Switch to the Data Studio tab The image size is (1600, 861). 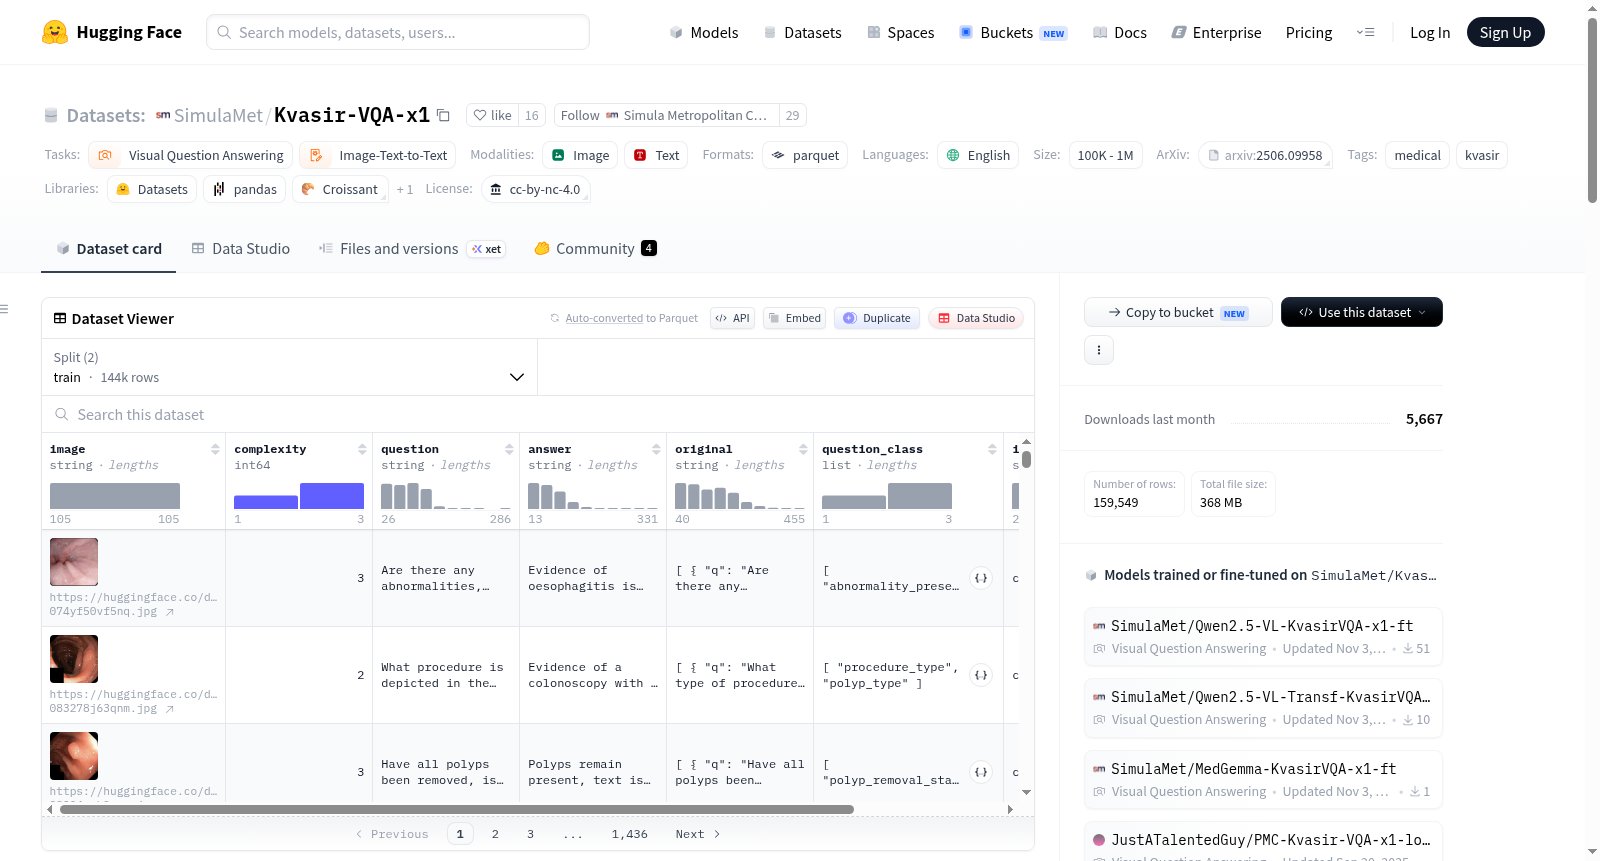(x=241, y=249)
